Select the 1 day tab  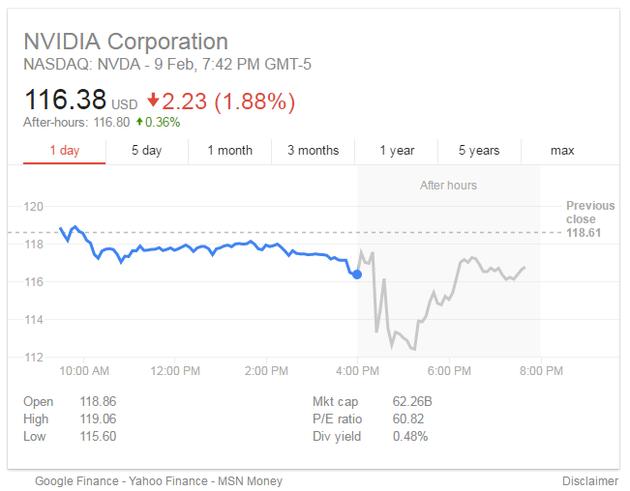[x=64, y=151]
